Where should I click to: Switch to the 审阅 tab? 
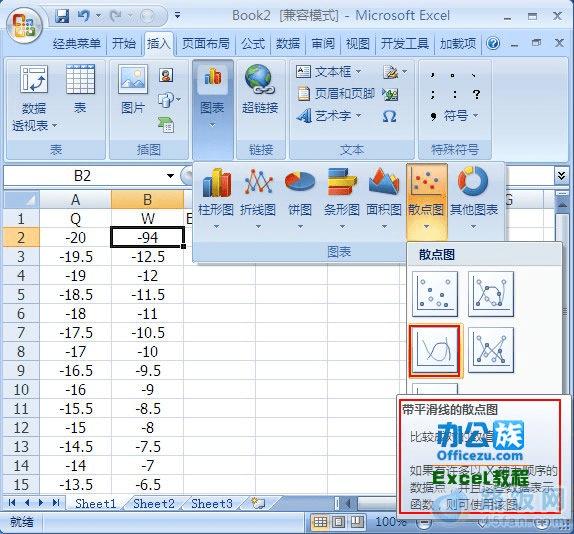click(x=323, y=44)
